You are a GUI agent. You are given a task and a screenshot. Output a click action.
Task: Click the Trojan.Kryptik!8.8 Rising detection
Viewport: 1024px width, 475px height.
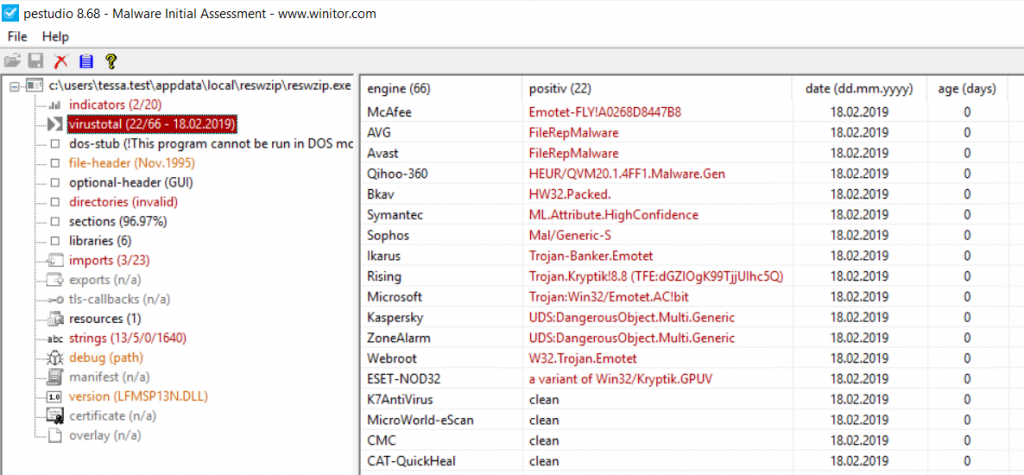tap(656, 276)
